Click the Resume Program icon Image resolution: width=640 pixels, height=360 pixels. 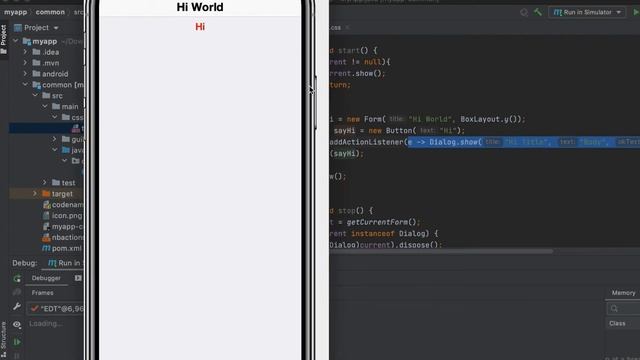[x=17, y=342]
